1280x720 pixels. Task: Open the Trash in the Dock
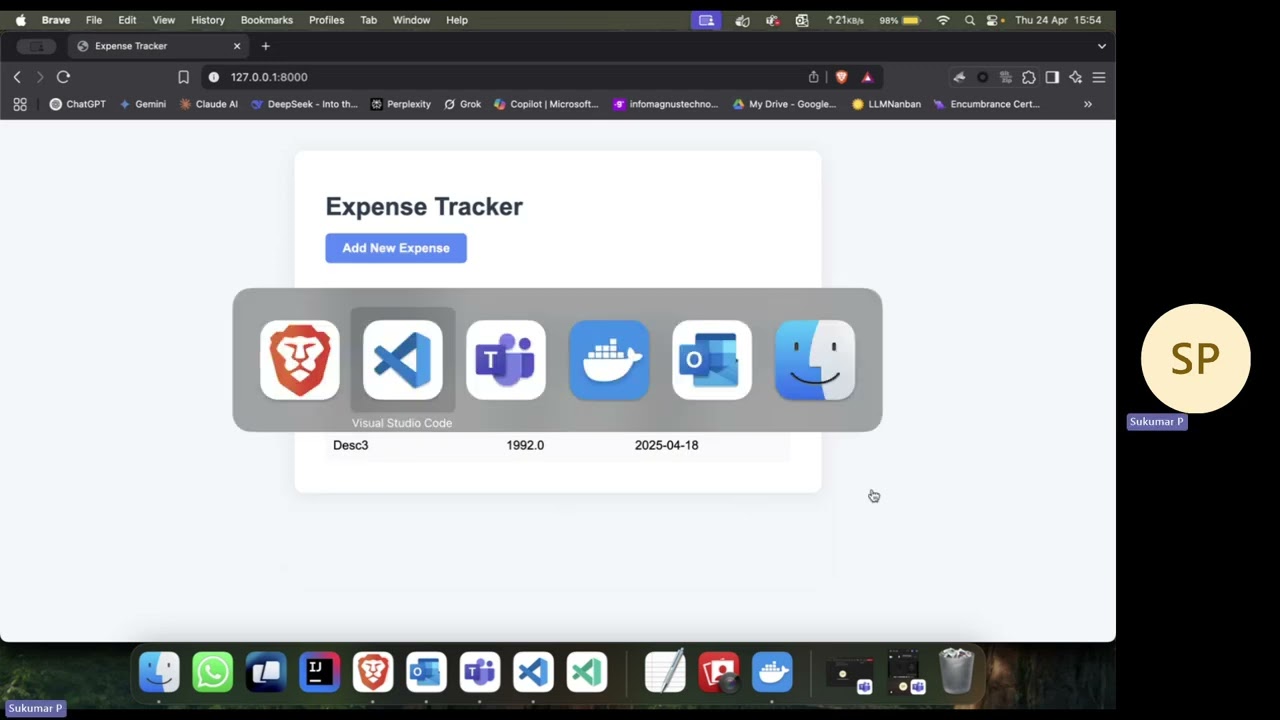tap(956, 672)
